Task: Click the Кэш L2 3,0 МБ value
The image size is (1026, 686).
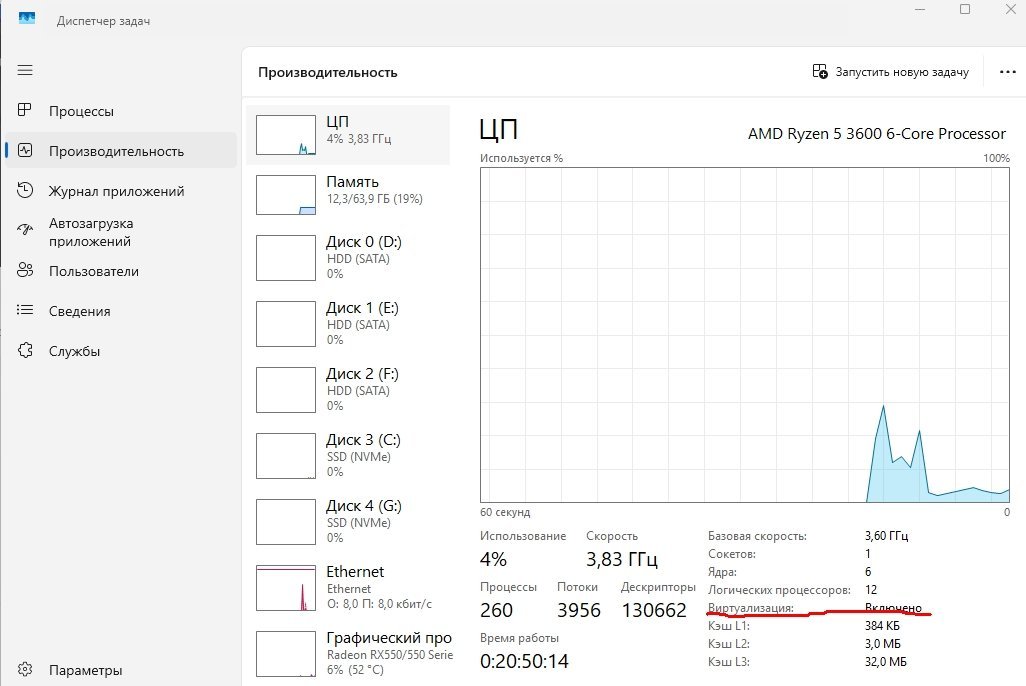Action: (x=883, y=644)
